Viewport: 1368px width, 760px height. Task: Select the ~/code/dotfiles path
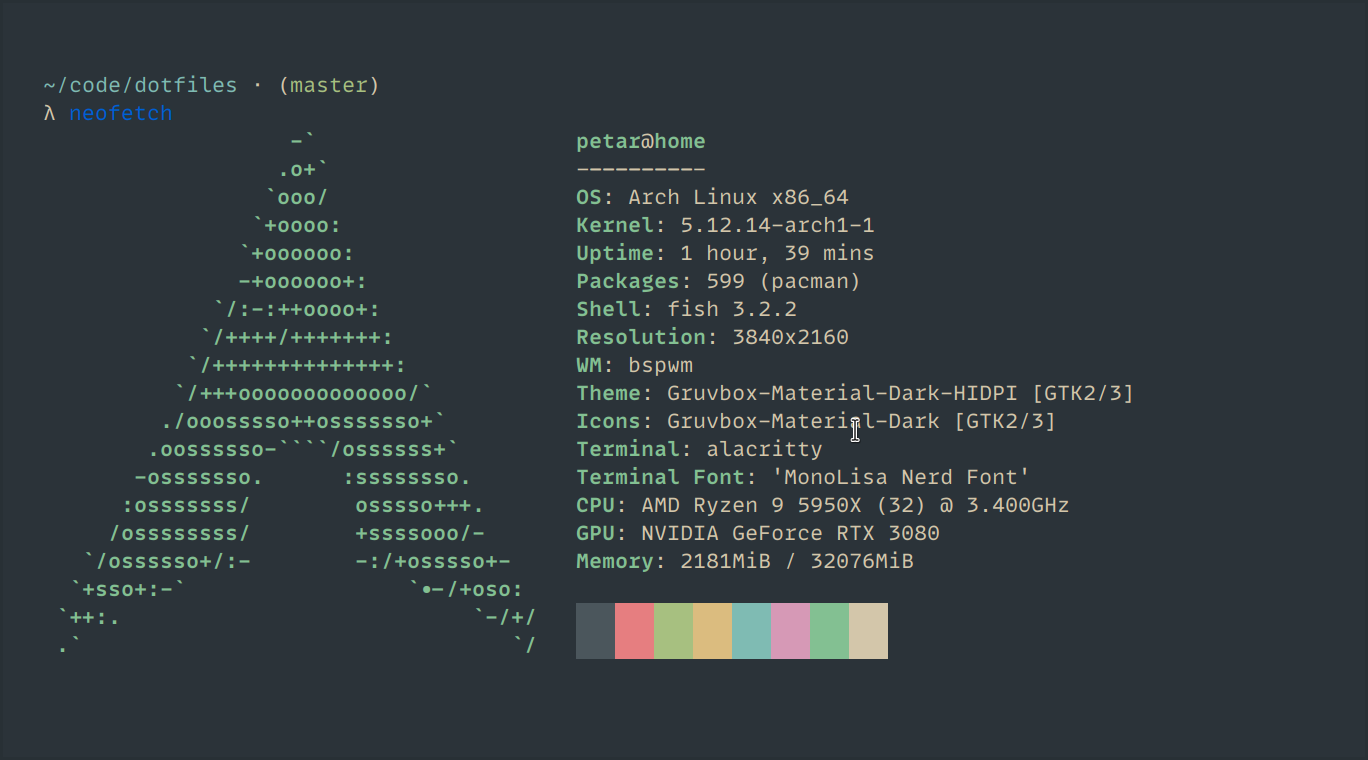click(x=138, y=85)
